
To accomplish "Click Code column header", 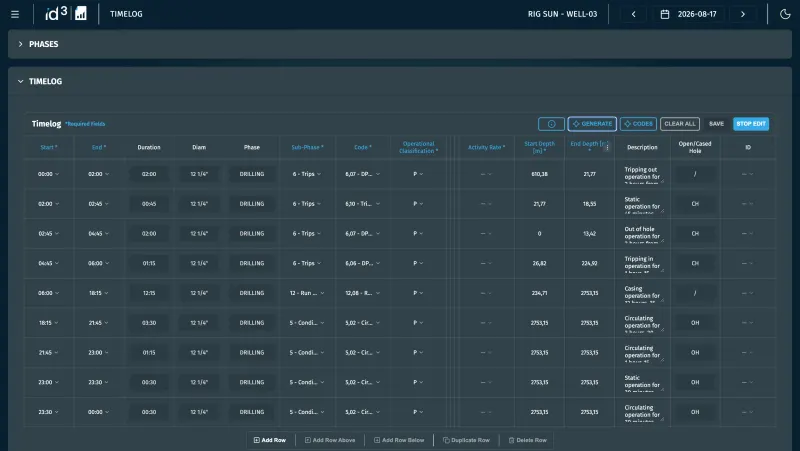I will tap(363, 147).
